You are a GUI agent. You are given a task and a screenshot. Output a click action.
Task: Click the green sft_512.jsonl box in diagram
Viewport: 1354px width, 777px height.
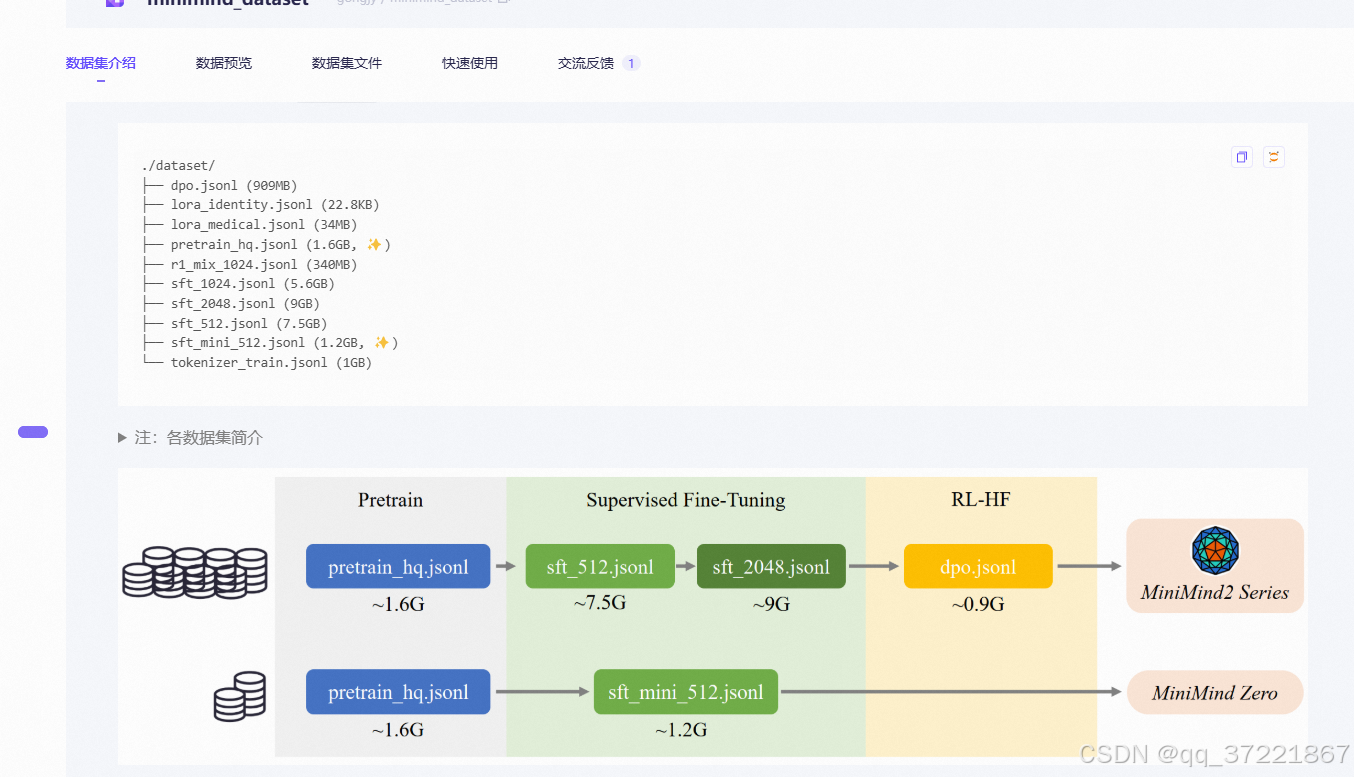click(600, 566)
